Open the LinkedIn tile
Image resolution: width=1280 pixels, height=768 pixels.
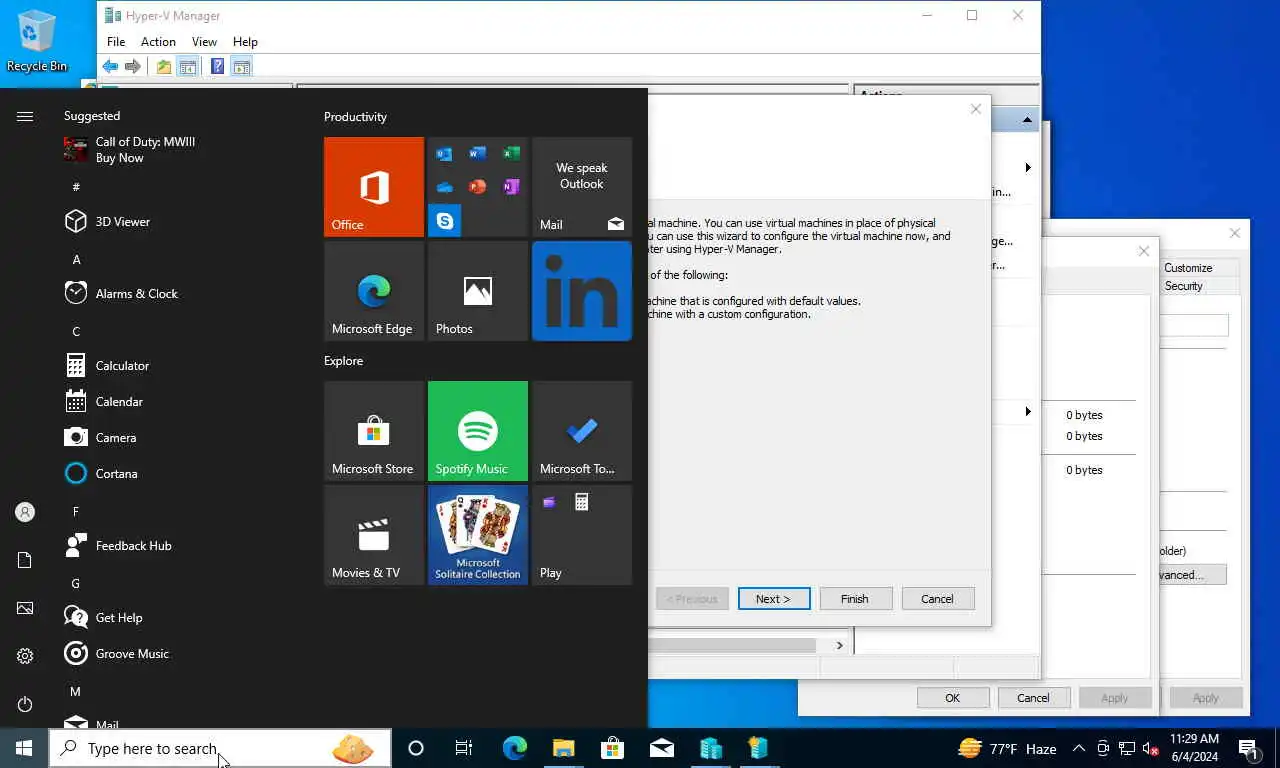coord(582,291)
